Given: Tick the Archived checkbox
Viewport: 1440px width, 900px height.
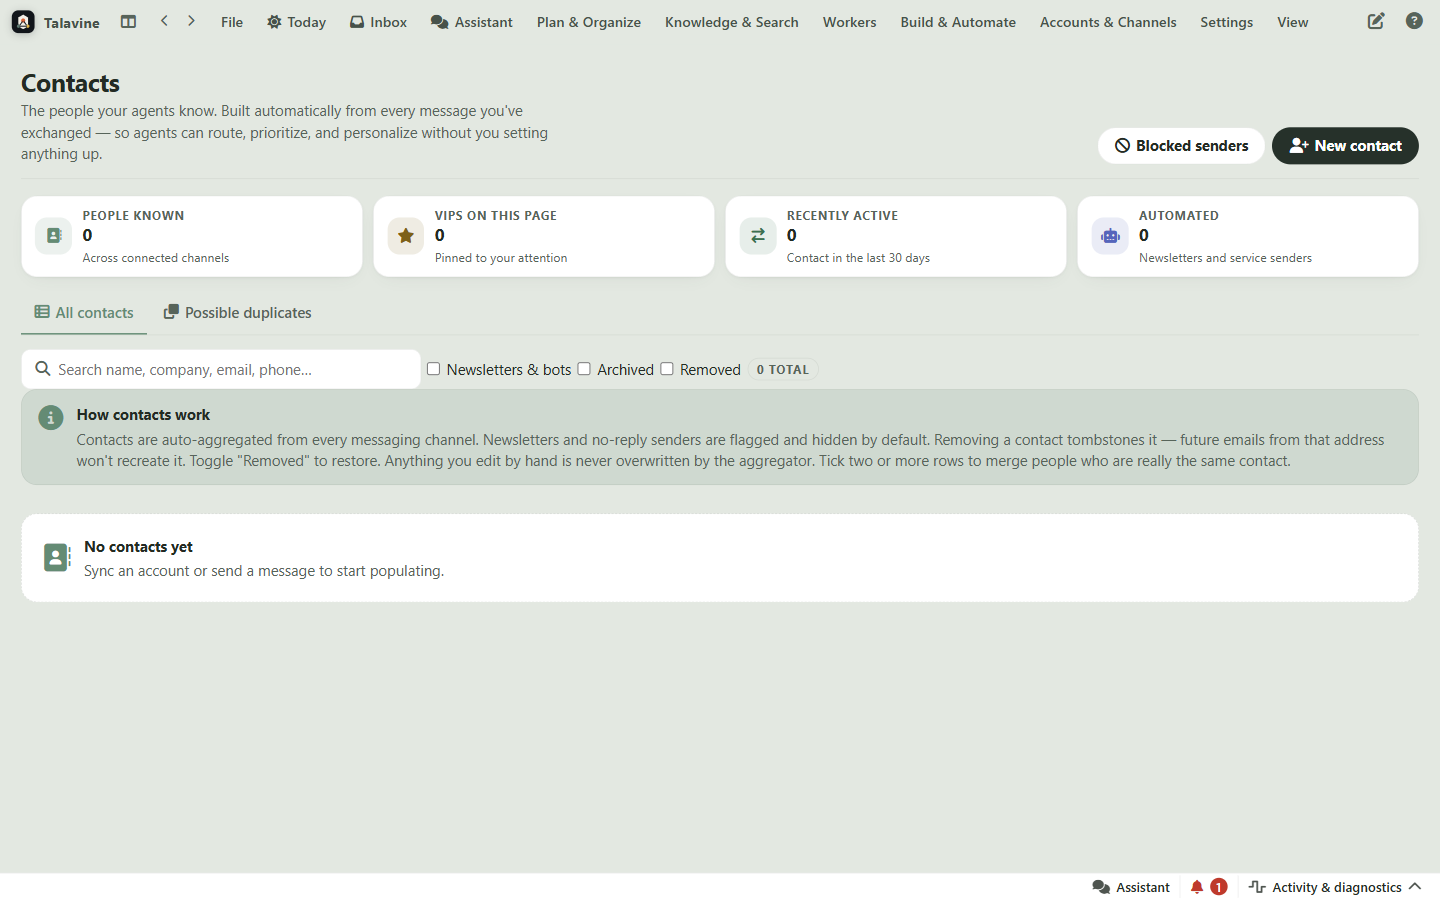Looking at the screenshot, I should (x=584, y=369).
